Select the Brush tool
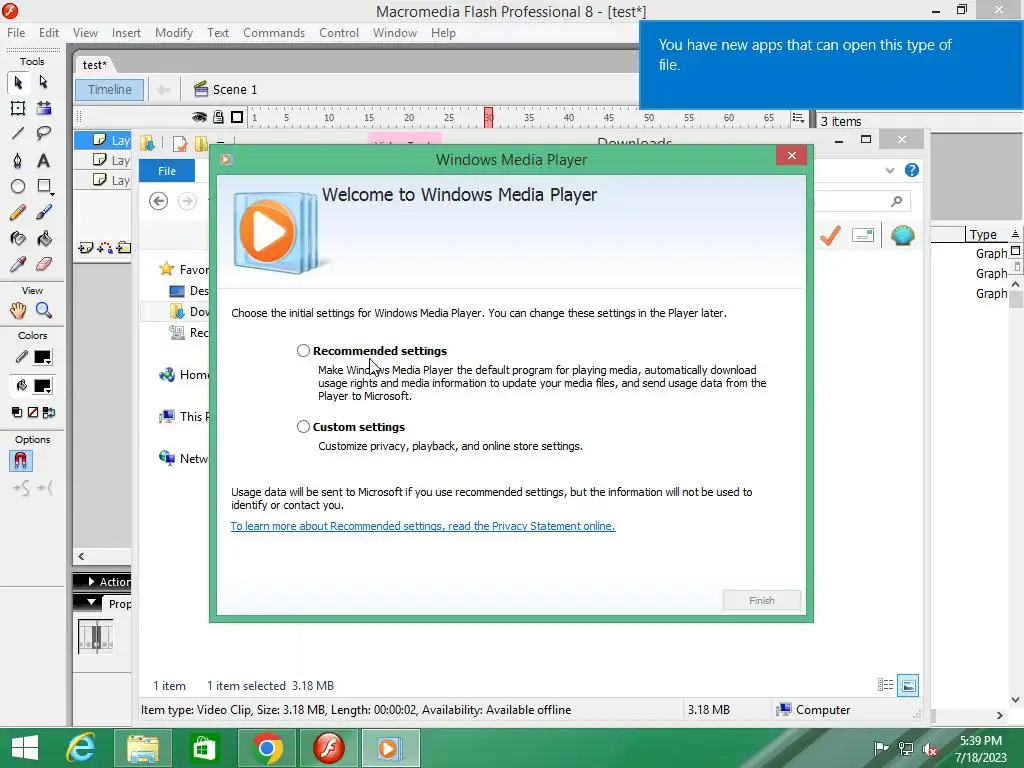 click(44, 212)
